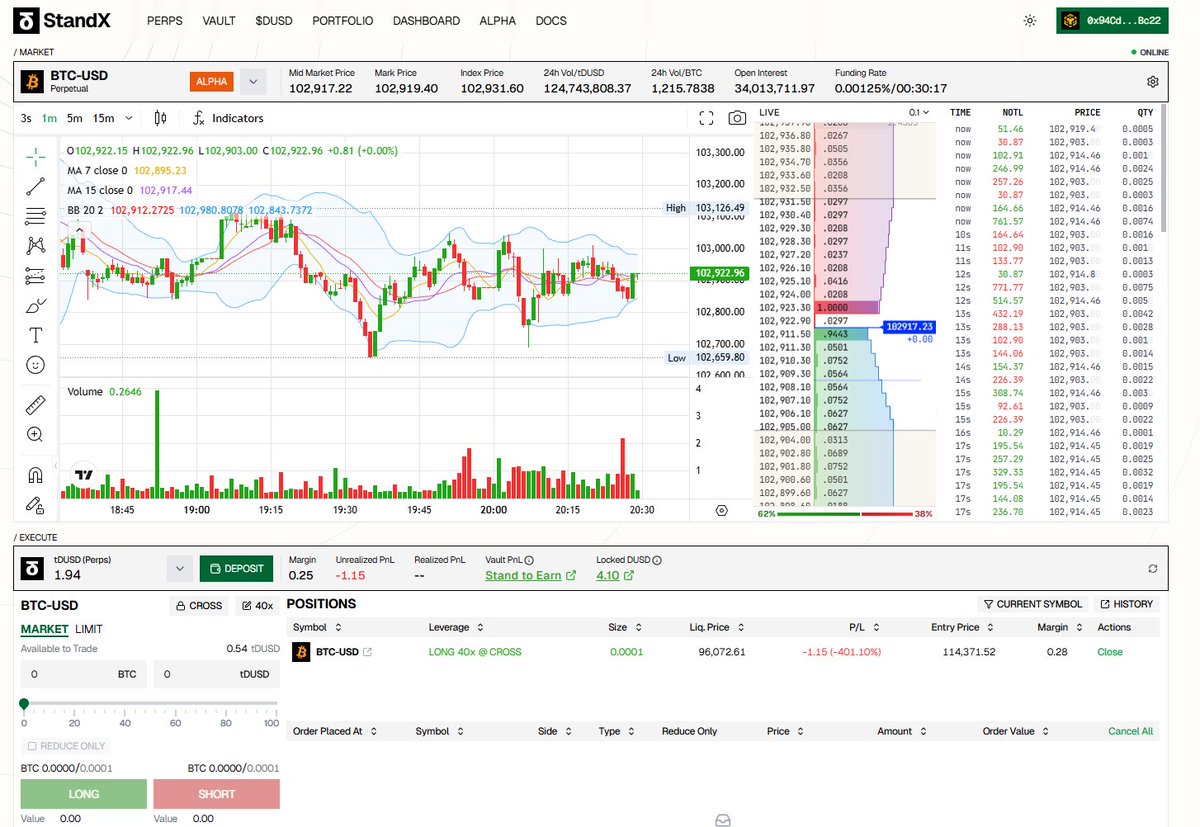Image resolution: width=1200 pixels, height=827 pixels.
Task: Sort positions by Entry Price column
Action: [961, 627]
